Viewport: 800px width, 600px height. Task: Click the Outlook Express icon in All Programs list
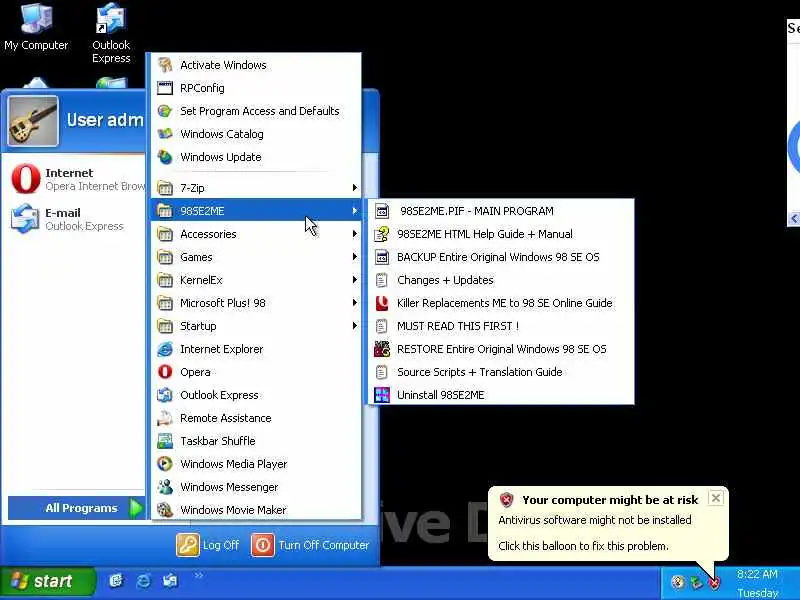[x=165, y=395]
